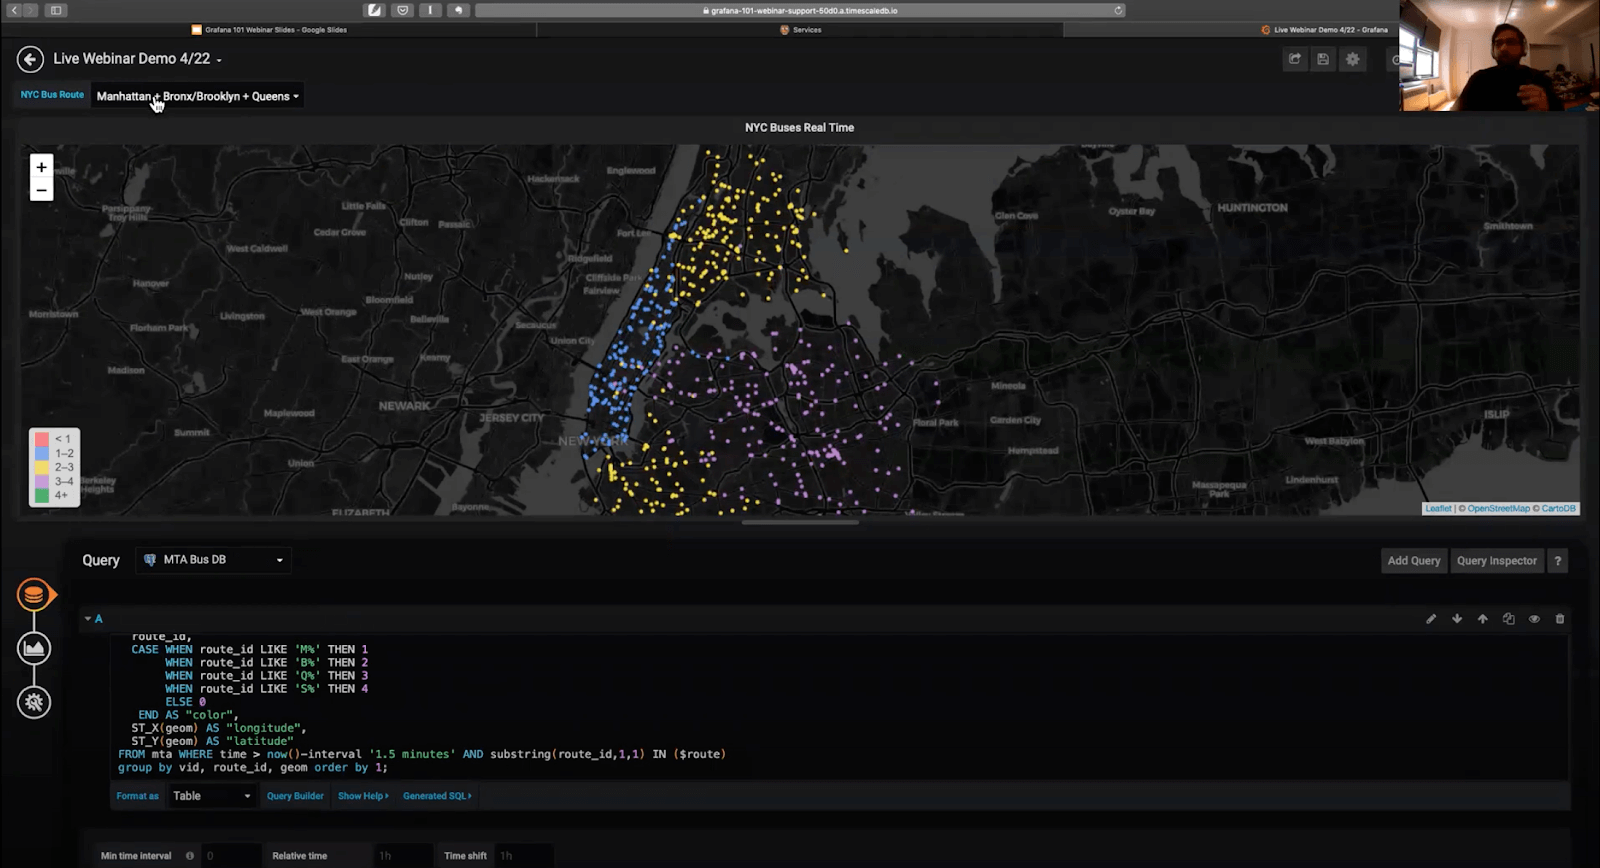This screenshot has height=868, width=1600.
Task: Open the General settings gear in sidebar
Action: click(34, 702)
